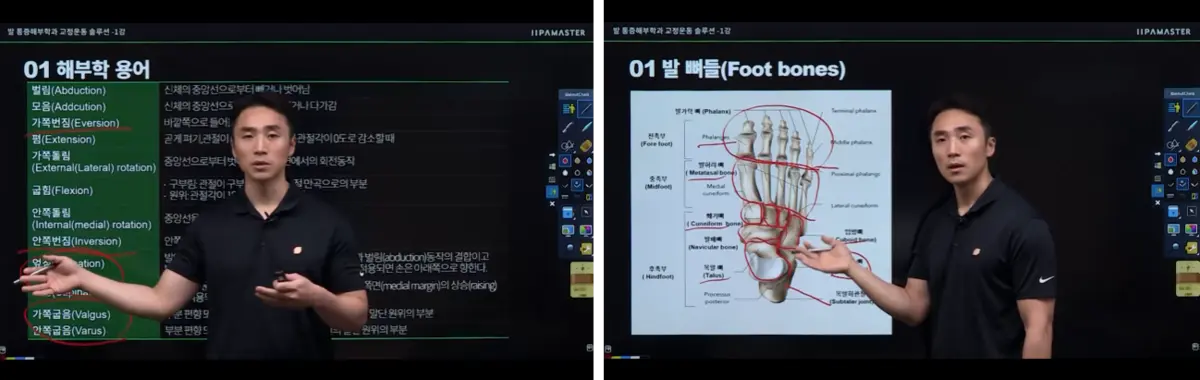Screen dimensions: 1200x380
Task: Expand the arrow icon beside the right toolbar
Action: pyautogui.click(x=1157, y=153)
